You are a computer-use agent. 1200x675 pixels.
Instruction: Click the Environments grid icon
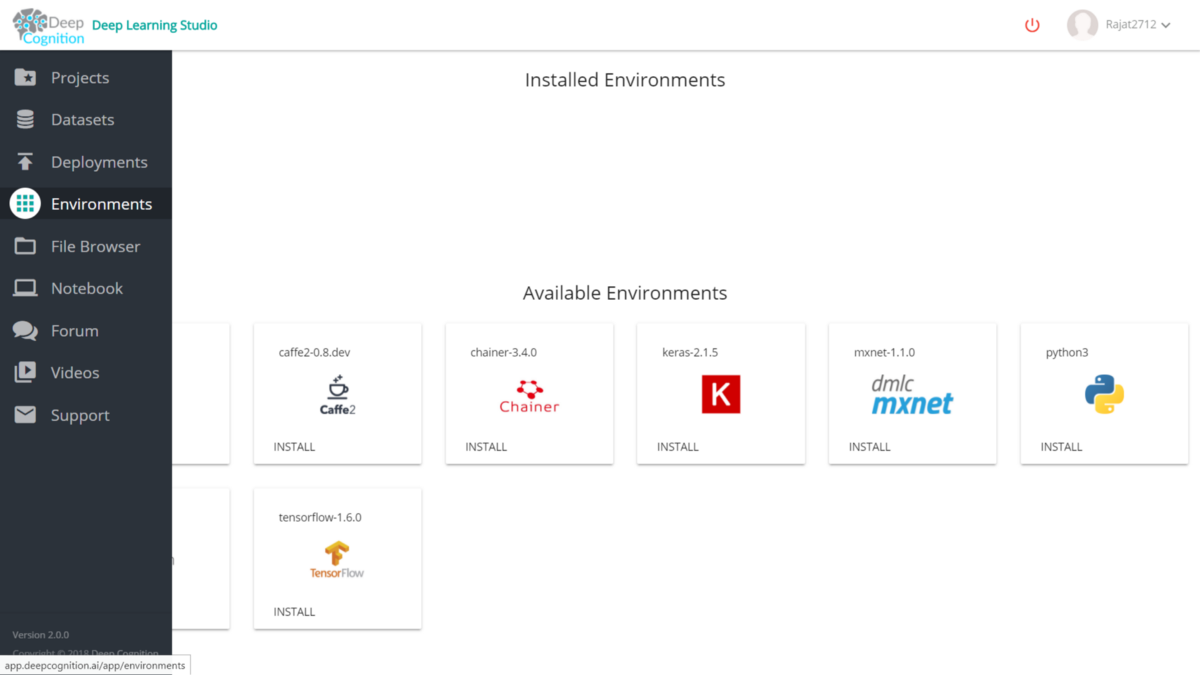pyautogui.click(x=25, y=204)
